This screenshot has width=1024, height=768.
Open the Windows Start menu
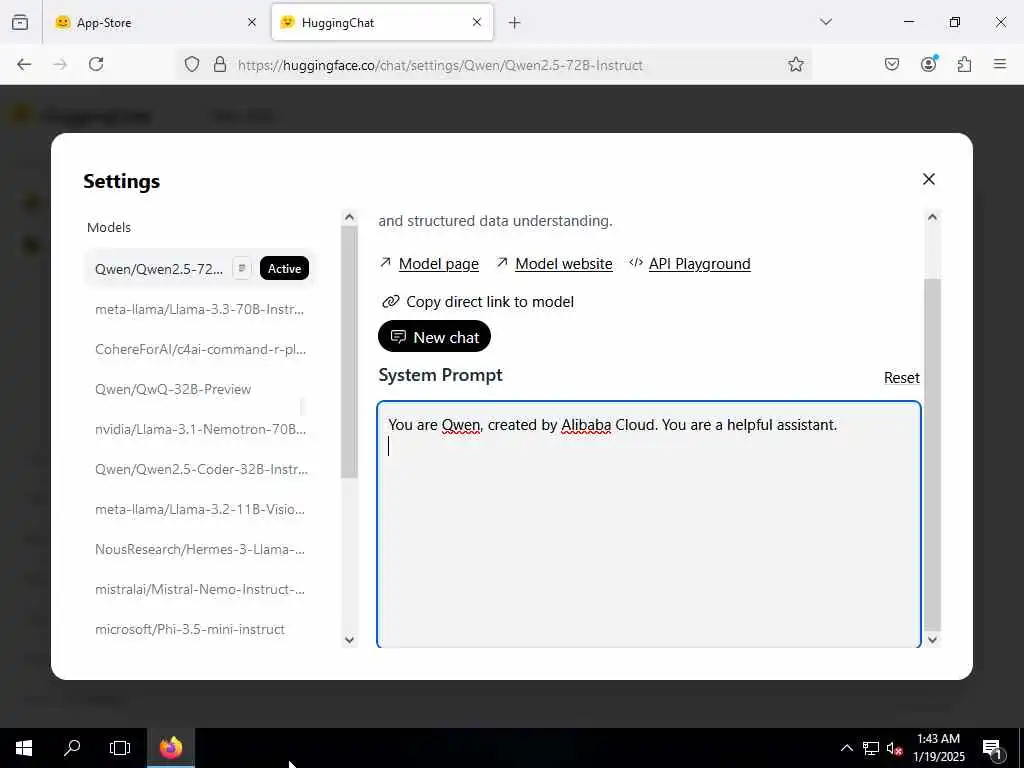tap(24, 748)
